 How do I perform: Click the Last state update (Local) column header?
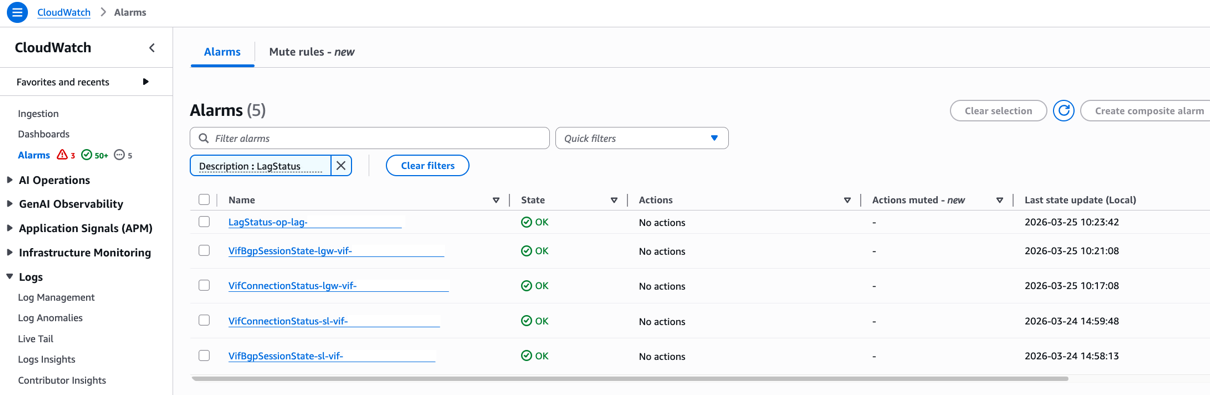tap(1080, 200)
